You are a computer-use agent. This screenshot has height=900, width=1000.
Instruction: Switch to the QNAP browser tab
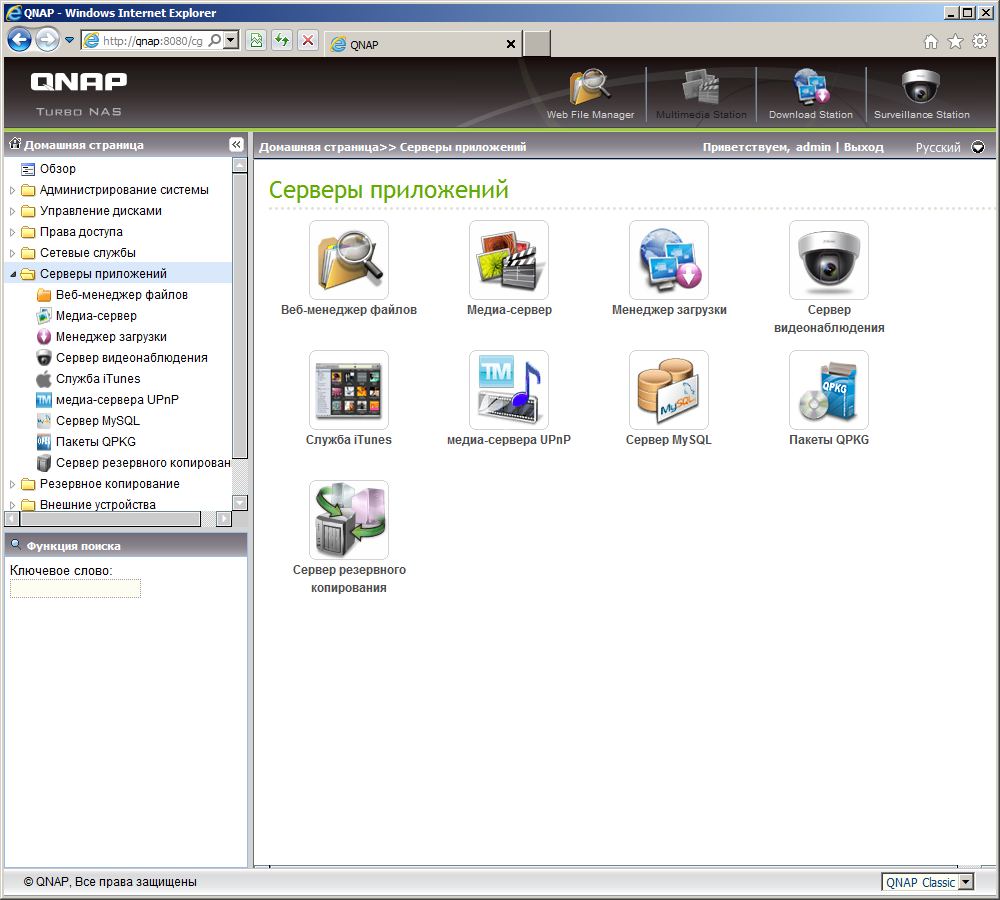click(x=421, y=44)
